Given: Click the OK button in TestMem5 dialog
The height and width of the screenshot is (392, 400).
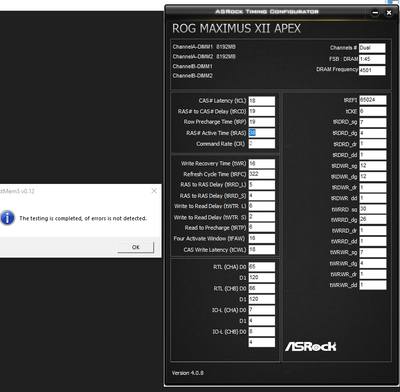Looking at the screenshot, I should tap(136, 247).
